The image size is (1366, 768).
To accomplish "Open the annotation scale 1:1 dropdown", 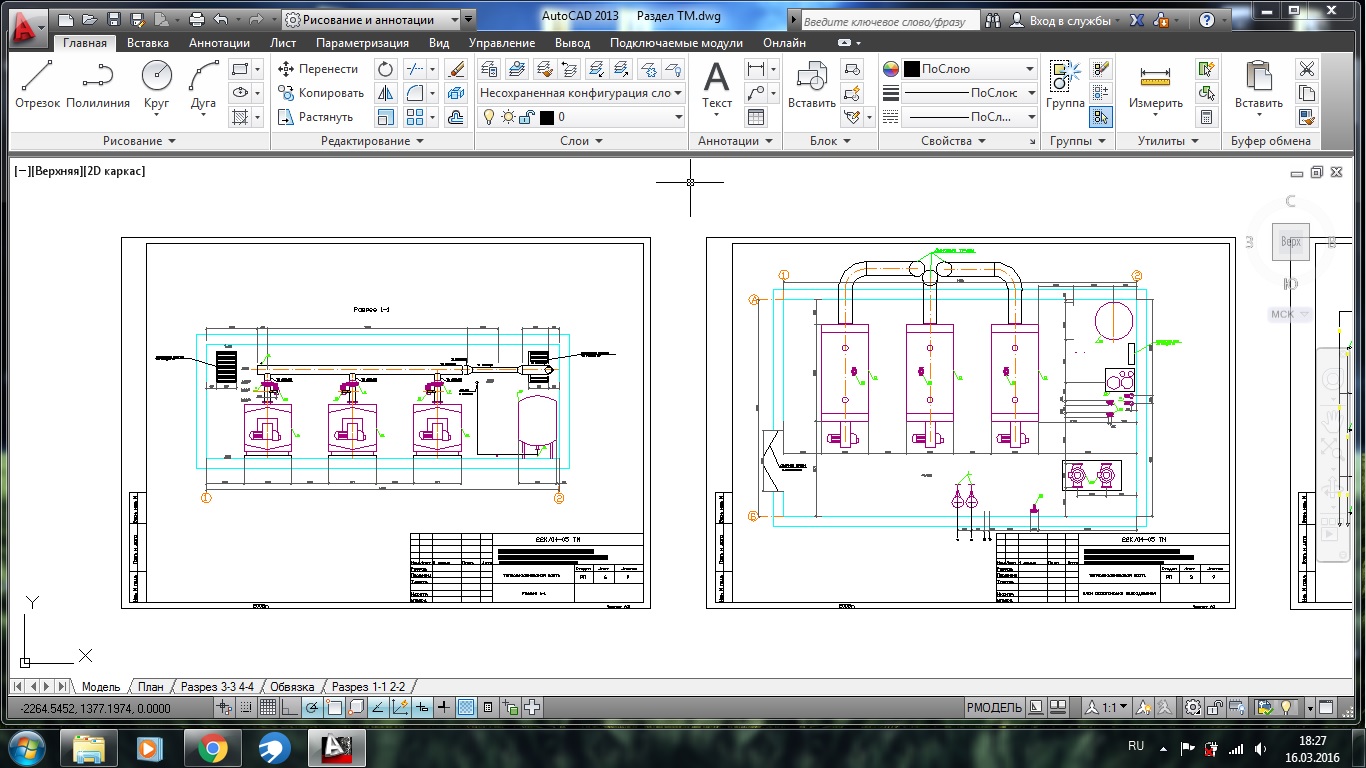I will pyautogui.click(x=1109, y=708).
